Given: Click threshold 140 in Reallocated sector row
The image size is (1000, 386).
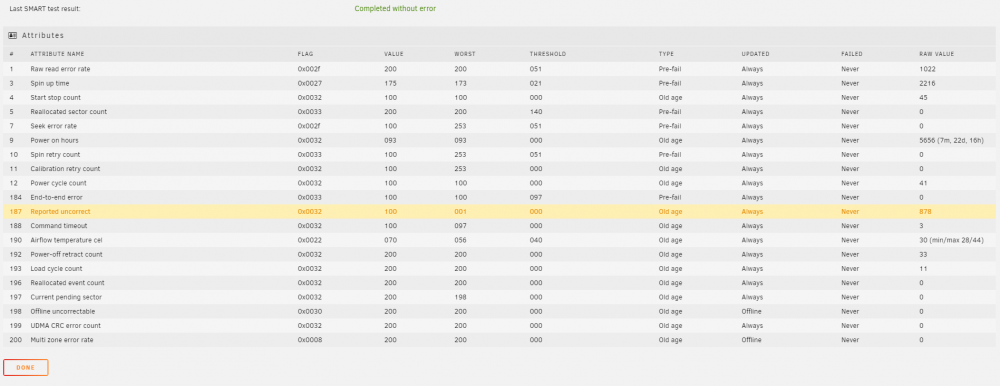Looking at the screenshot, I should tap(535, 112).
